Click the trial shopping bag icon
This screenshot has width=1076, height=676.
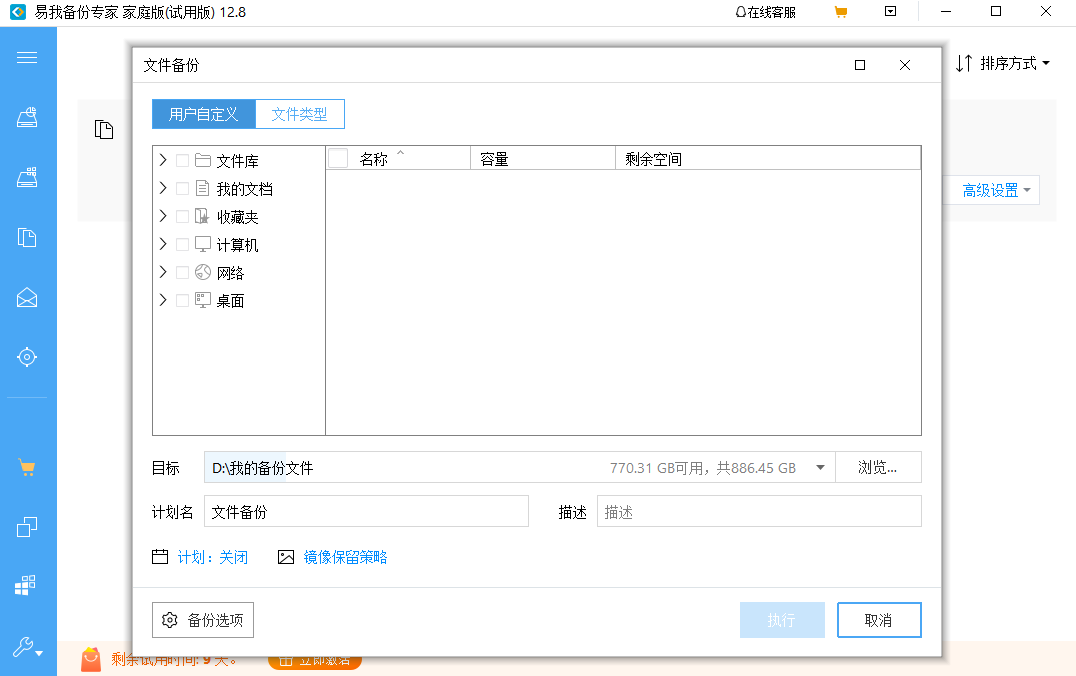[91, 660]
